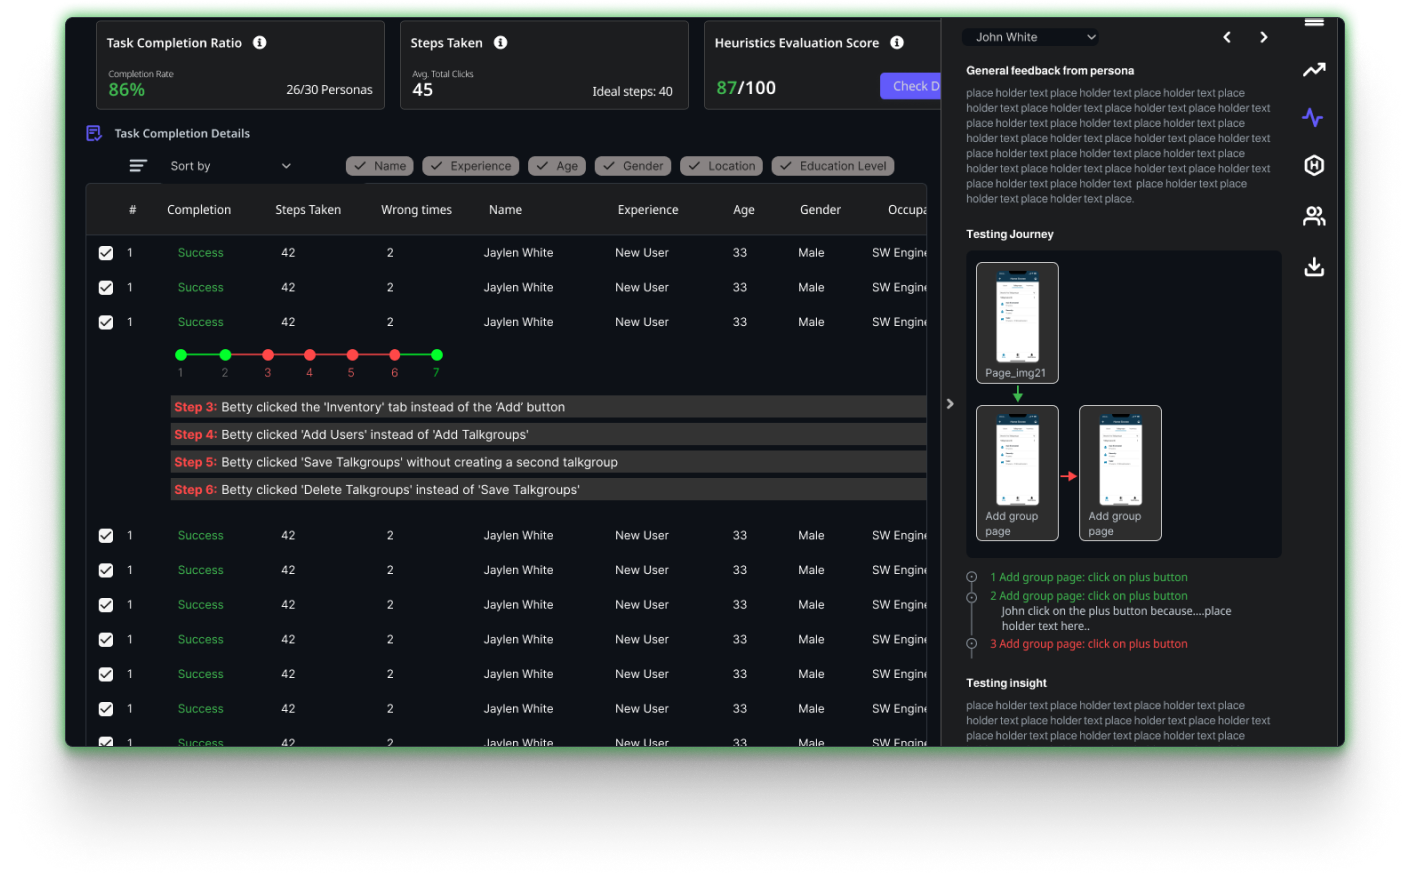Click info icon beside Heuristics Evaluation Score
Viewport: 1410px width, 882px height.
tap(897, 43)
